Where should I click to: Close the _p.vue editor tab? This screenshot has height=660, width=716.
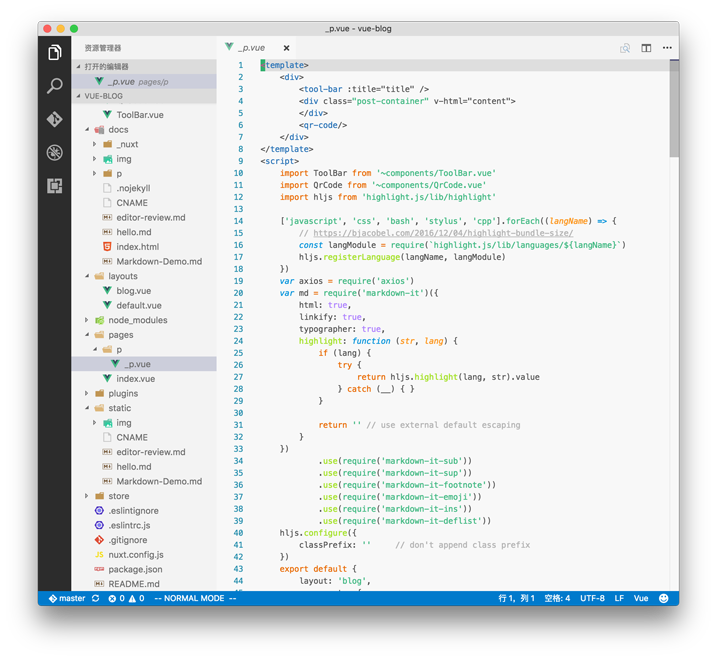pyautogui.click(x=286, y=48)
